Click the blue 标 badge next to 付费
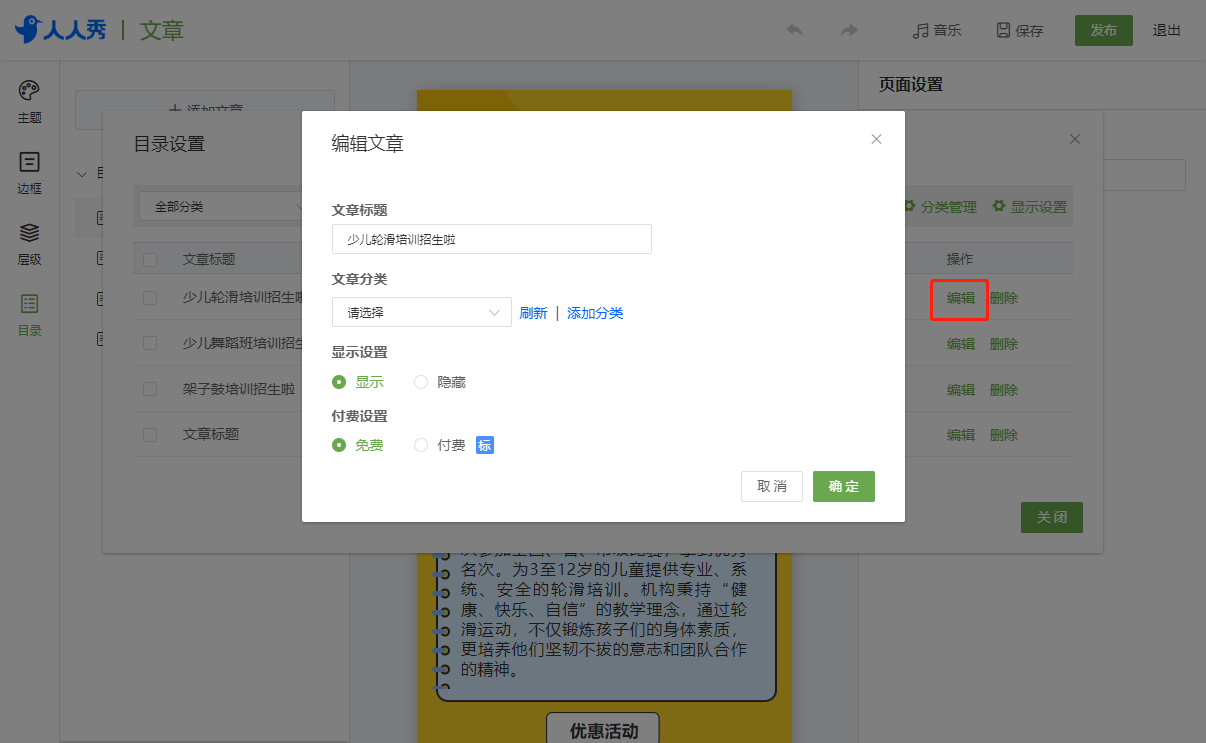Image resolution: width=1206 pixels, height=743 pixels. (485, 445)
